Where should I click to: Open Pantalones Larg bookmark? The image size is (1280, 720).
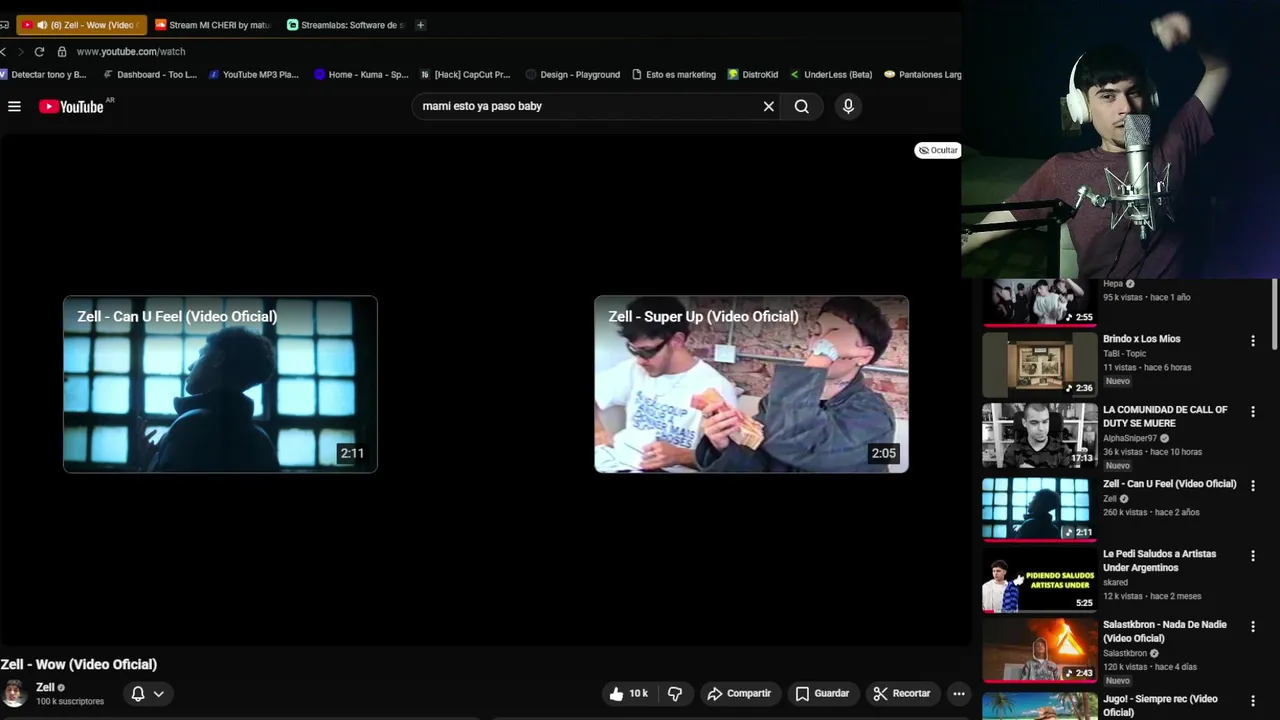[x=923, y=74]
